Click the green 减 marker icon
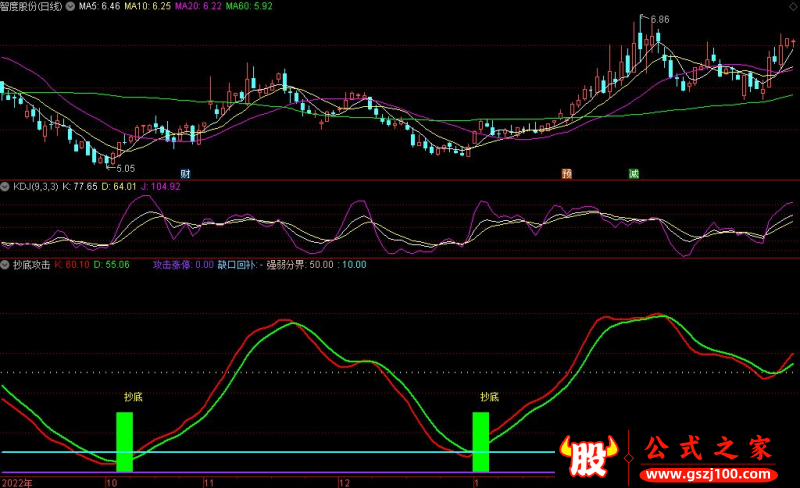The width and height of the screenshot is (800, 488). click(x=633, y=173)
